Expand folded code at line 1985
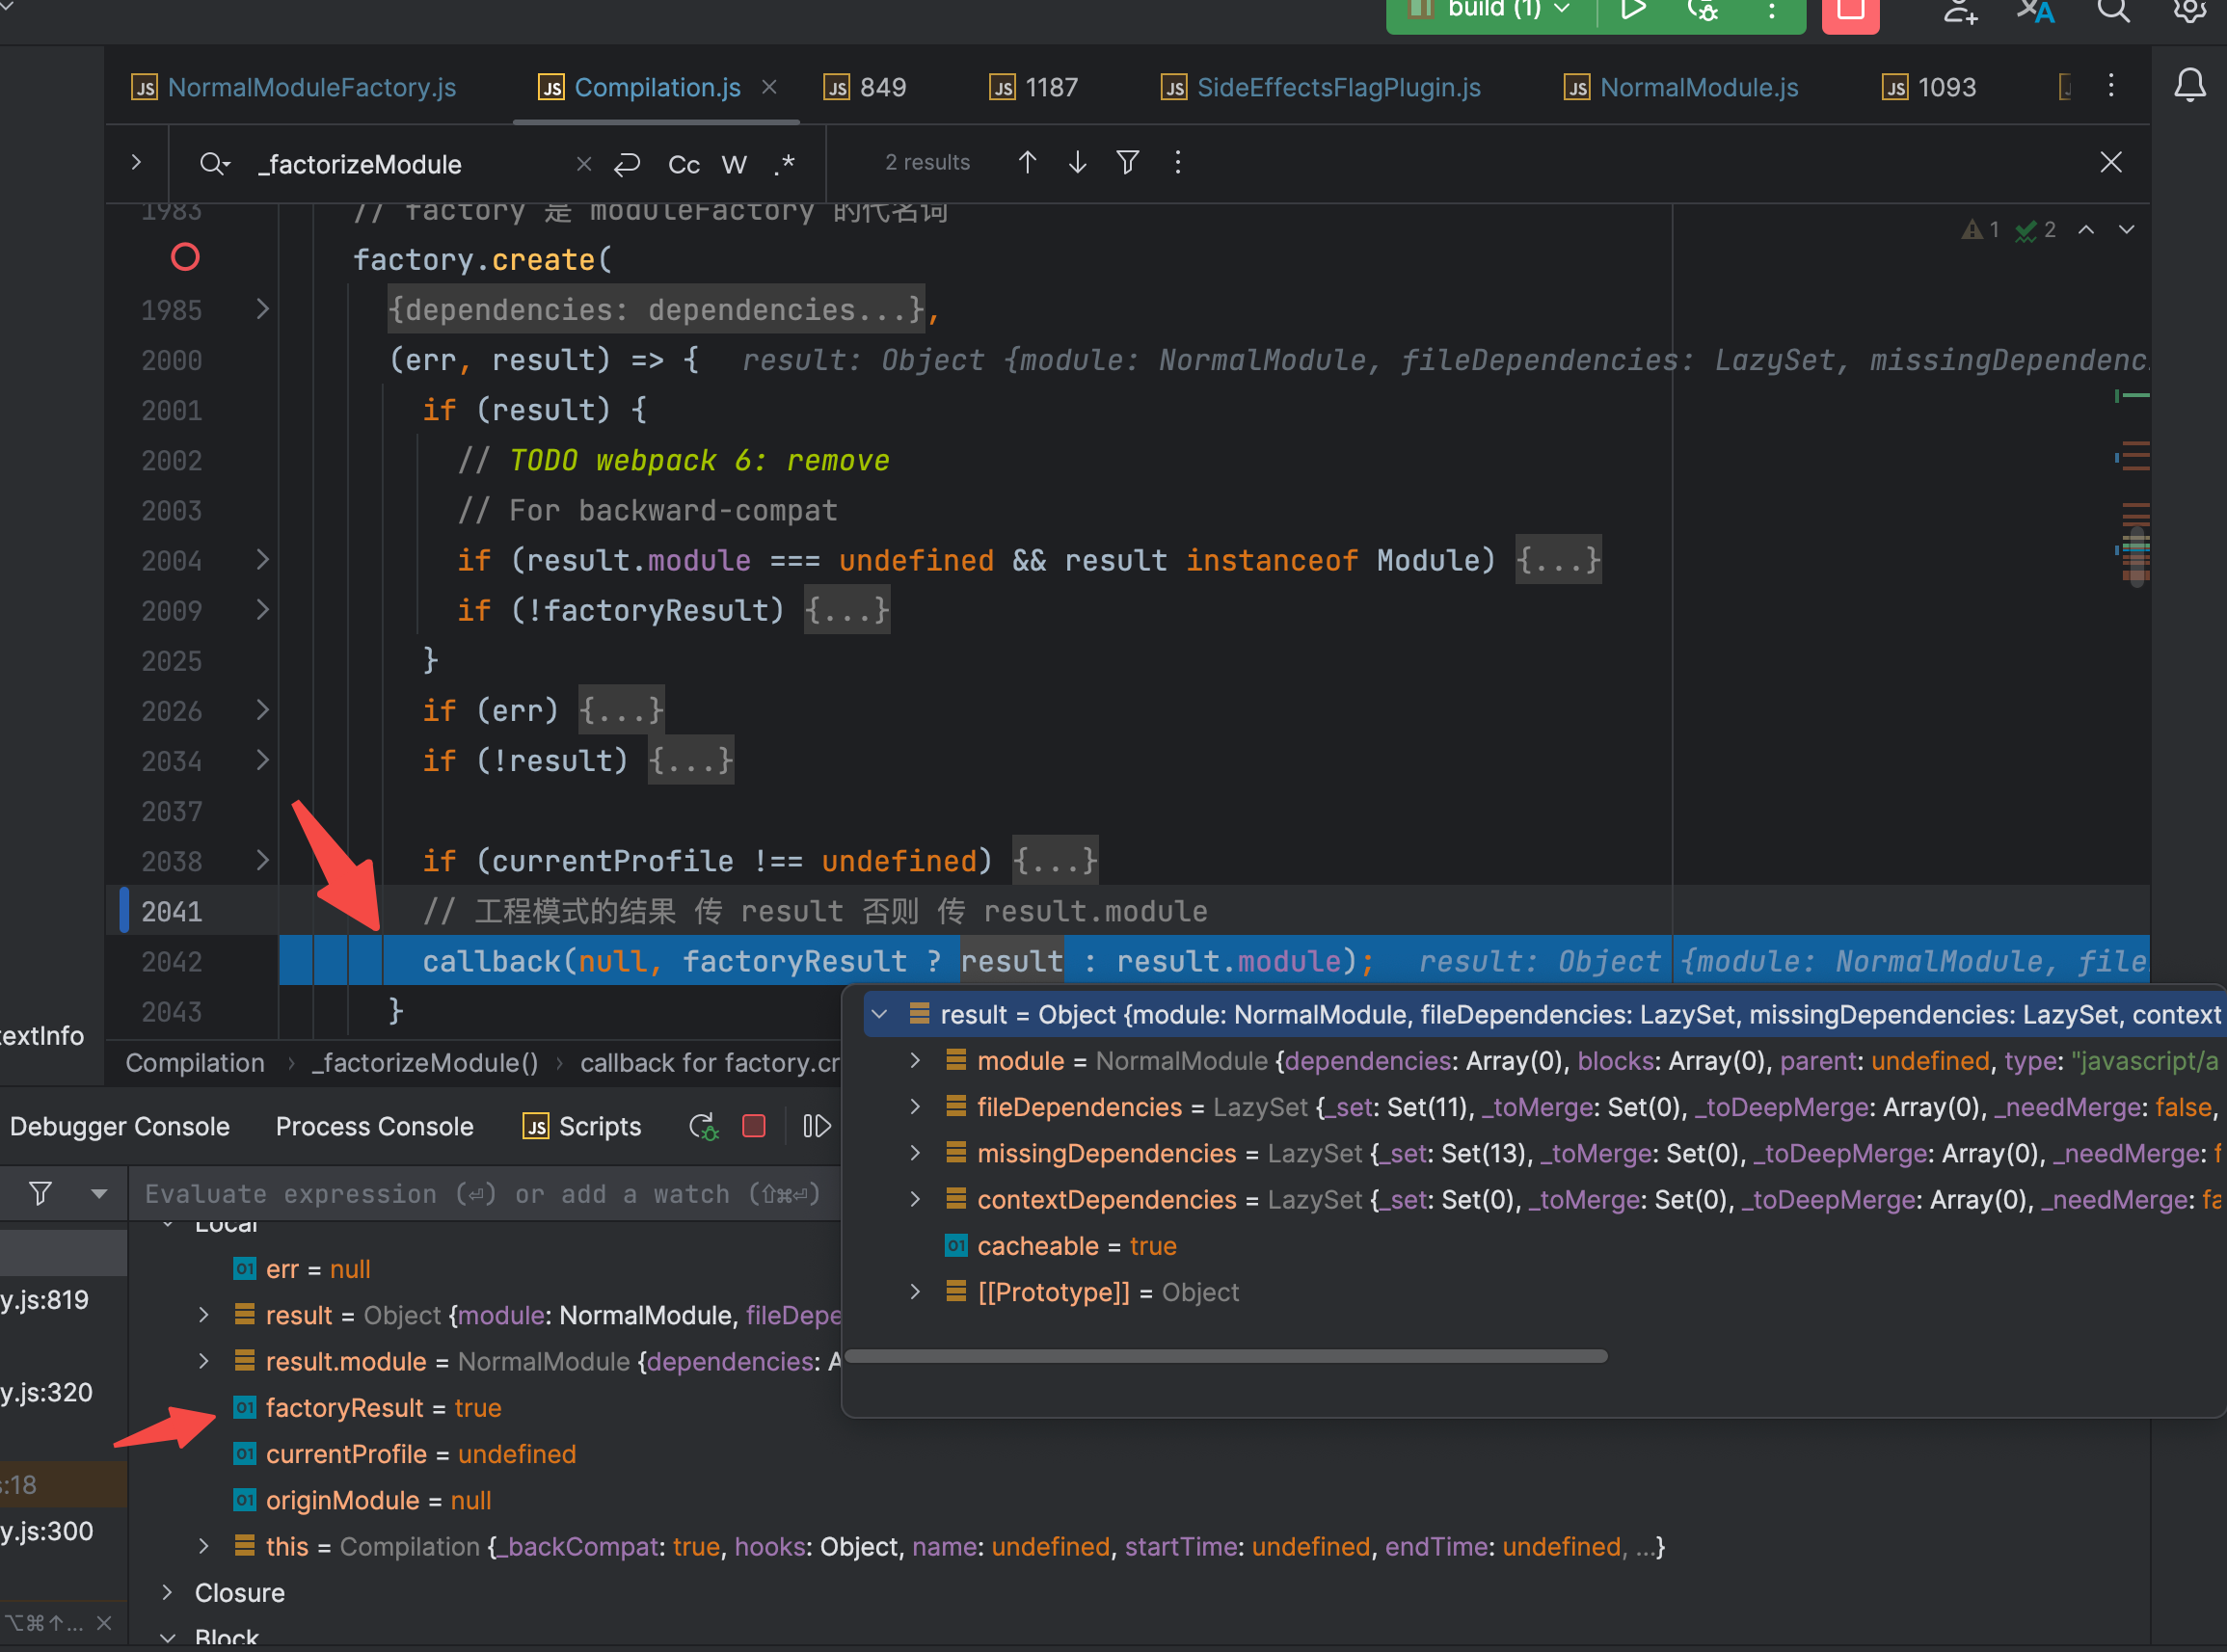Screen dimensions: 2227x1652 pyautogui.click(x=262, y=309)
